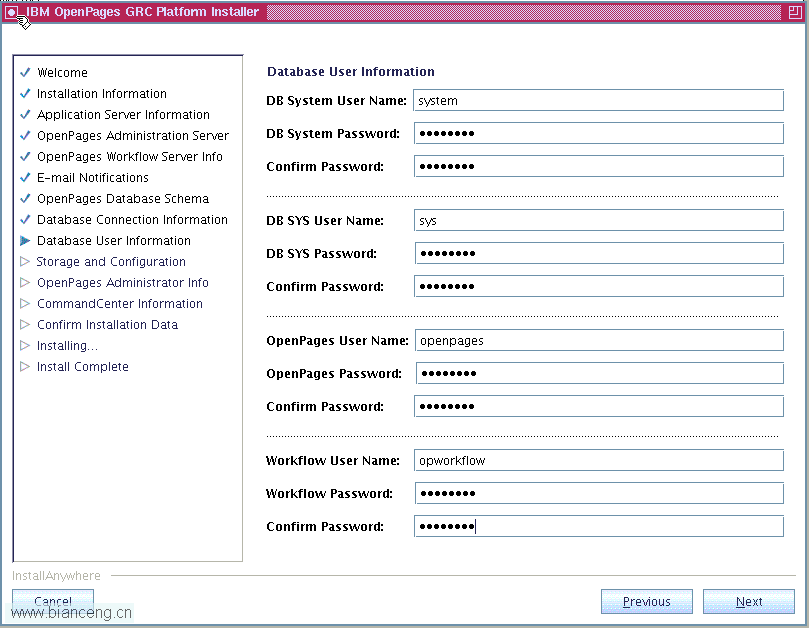Image resolution: width=809 pixels, height=628 pixels.
Task: Click the DB SYS User Name field
Action: pos(598,221)
